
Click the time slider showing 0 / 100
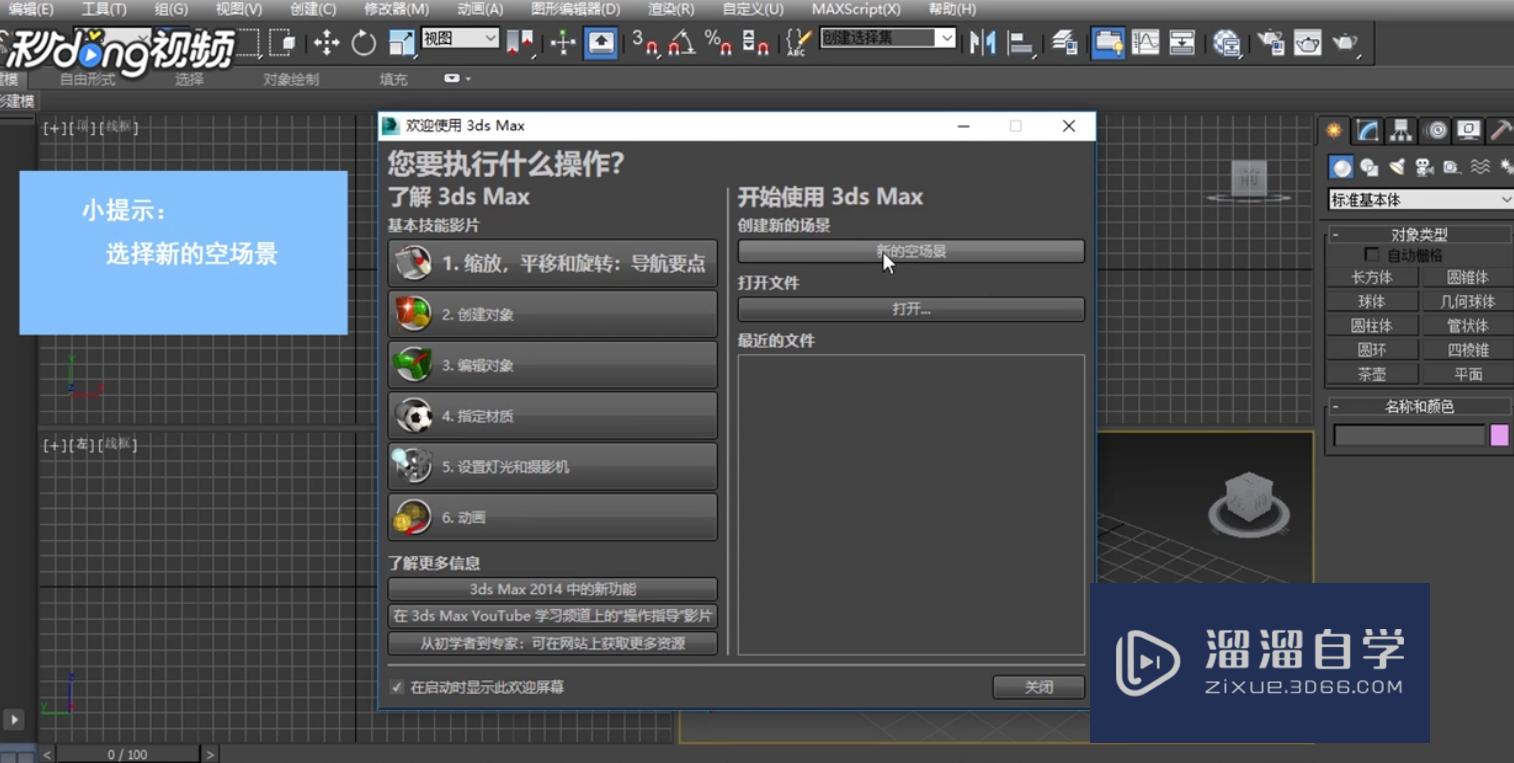(127, 754)
